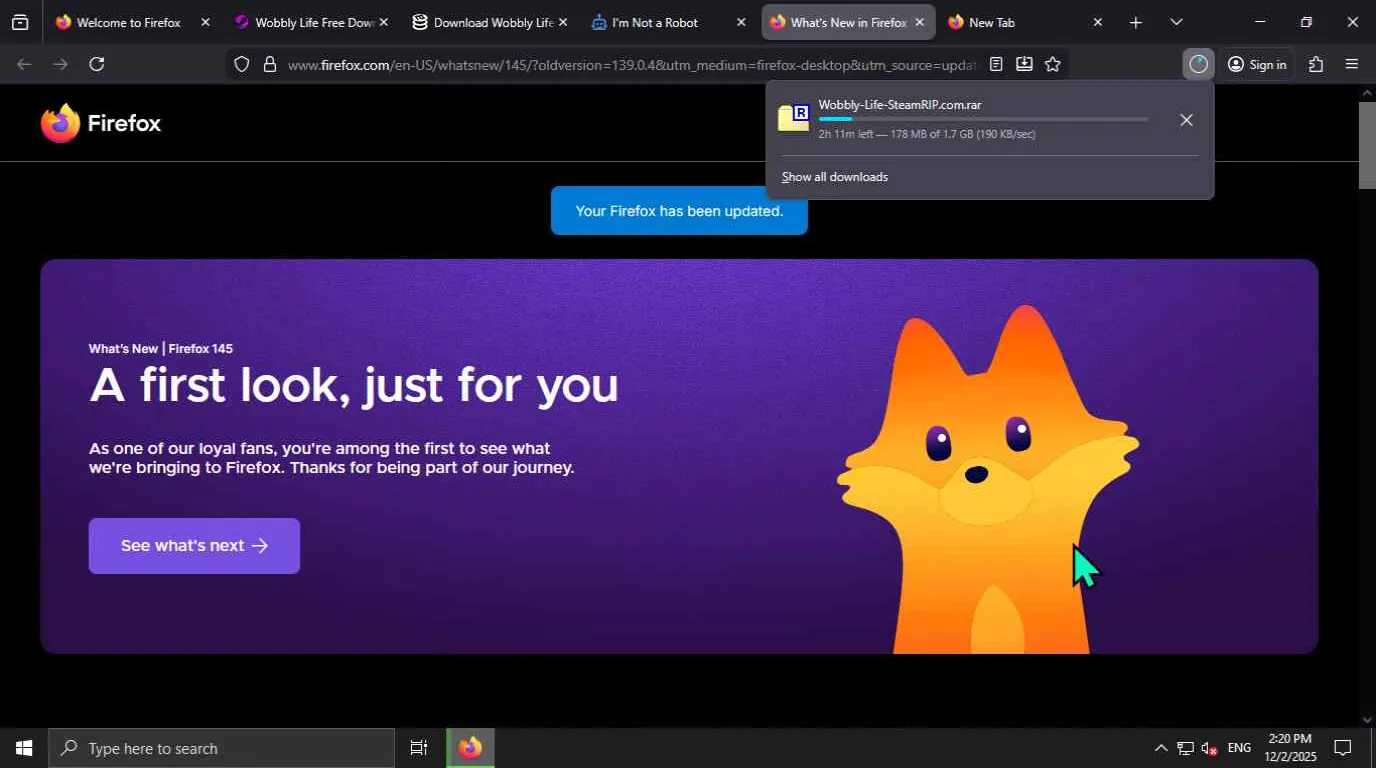The height and width of the screenshot is (768, 1376).
Task: Open the Action Center notifications icon
Action: pyautogui.click(x=1343, y=748)
